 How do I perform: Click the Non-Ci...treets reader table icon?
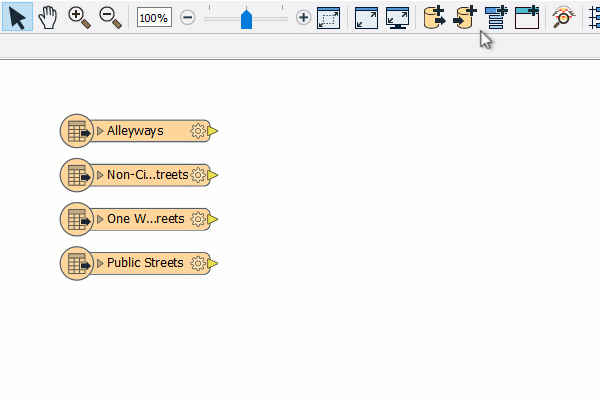coord(77,175)
